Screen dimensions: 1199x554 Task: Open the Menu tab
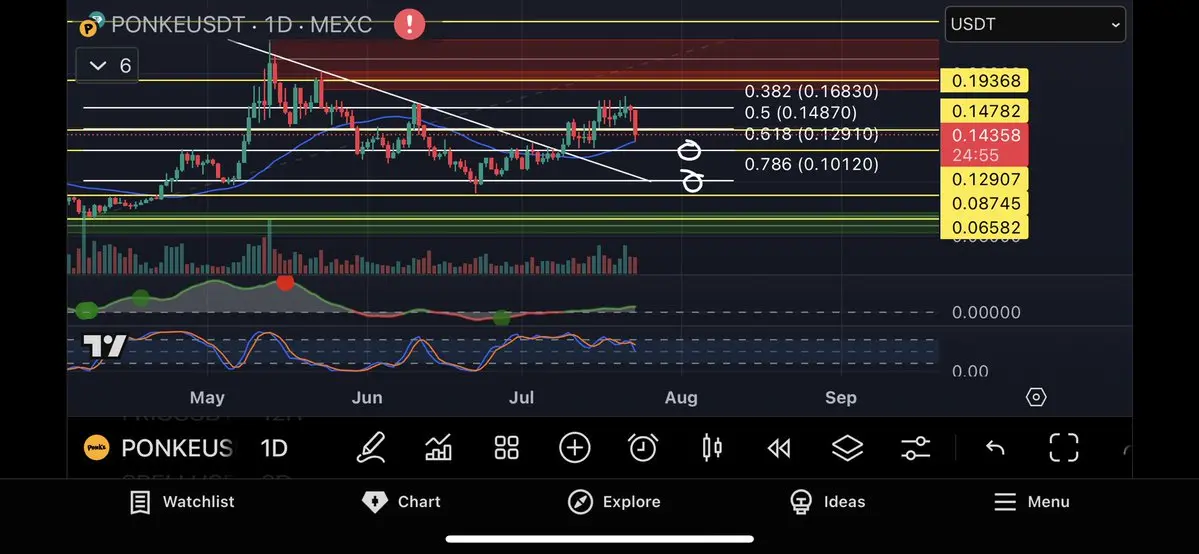[x=1032, y=502]
